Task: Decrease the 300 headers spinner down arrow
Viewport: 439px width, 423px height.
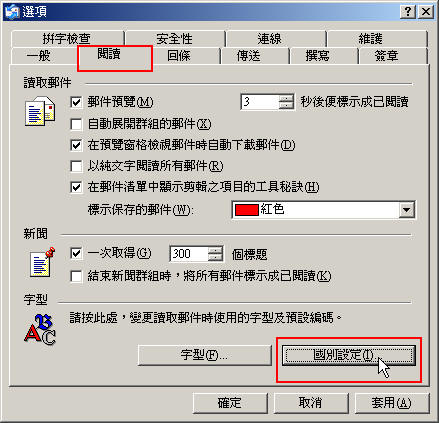Action: 215,258
